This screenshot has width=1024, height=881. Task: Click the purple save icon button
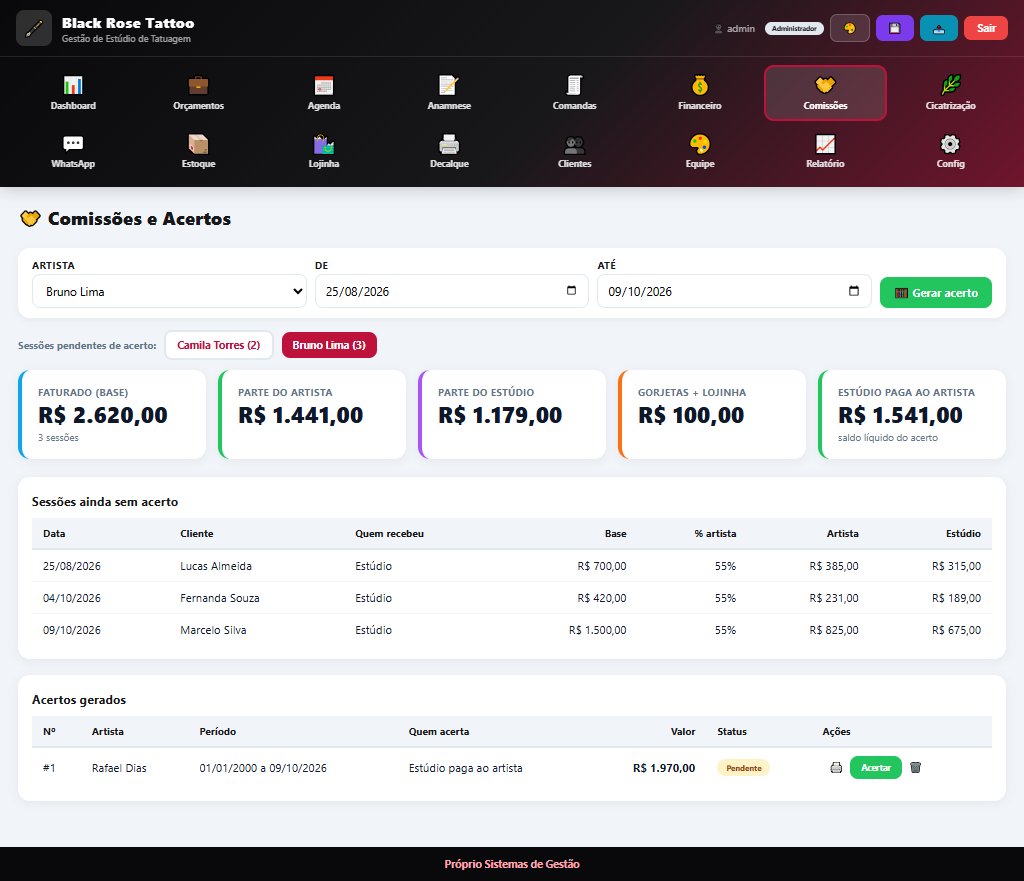(x=895, y=28)
